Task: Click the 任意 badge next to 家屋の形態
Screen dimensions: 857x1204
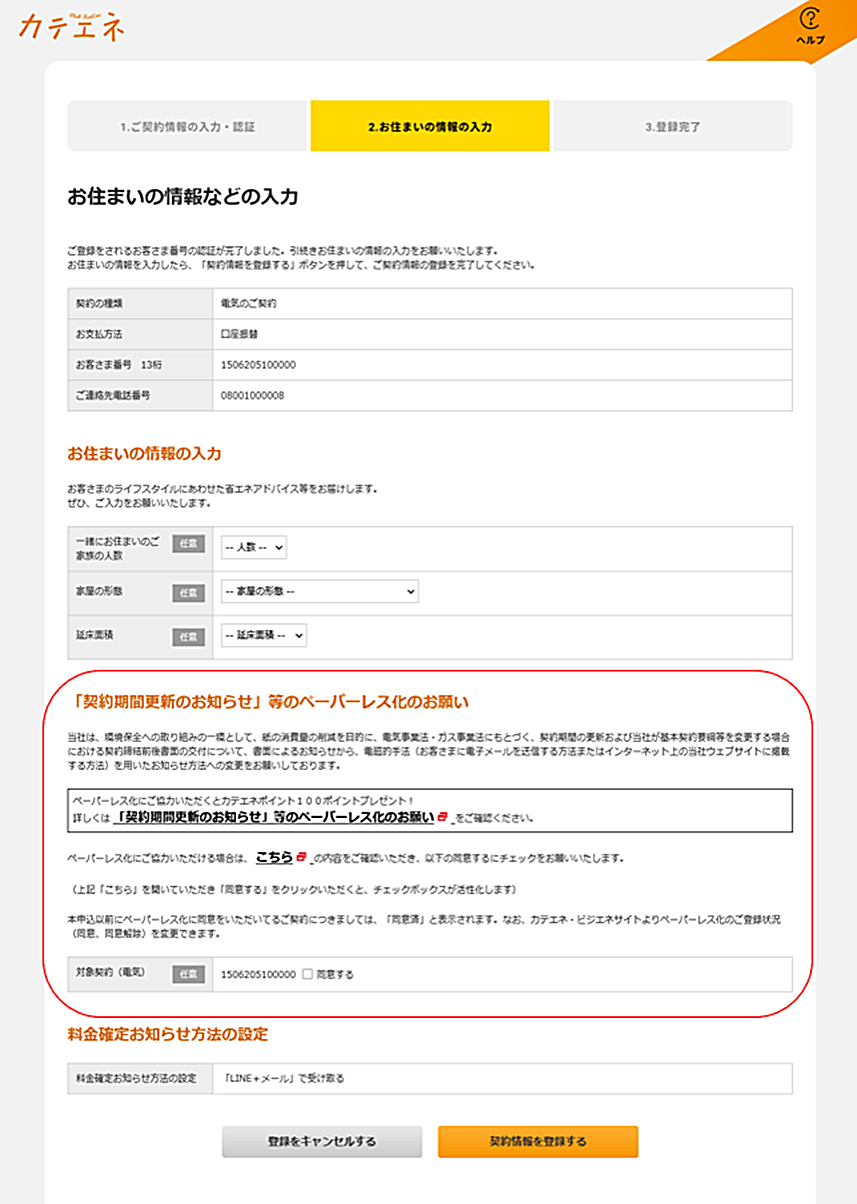Action: pyautogui.click(x=189, y=592)
